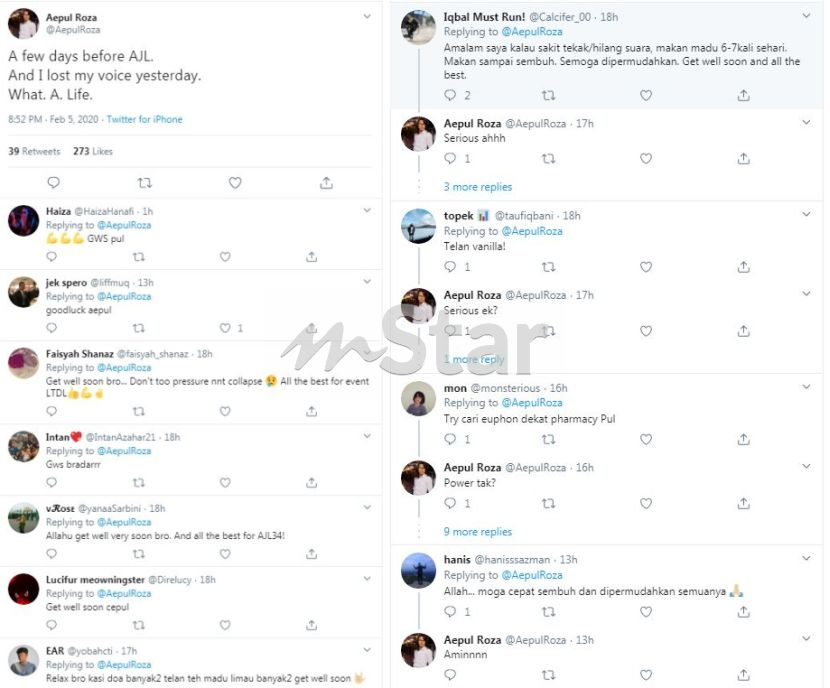View the 39 Retweets list
The image size is (830, 688).
34,151
